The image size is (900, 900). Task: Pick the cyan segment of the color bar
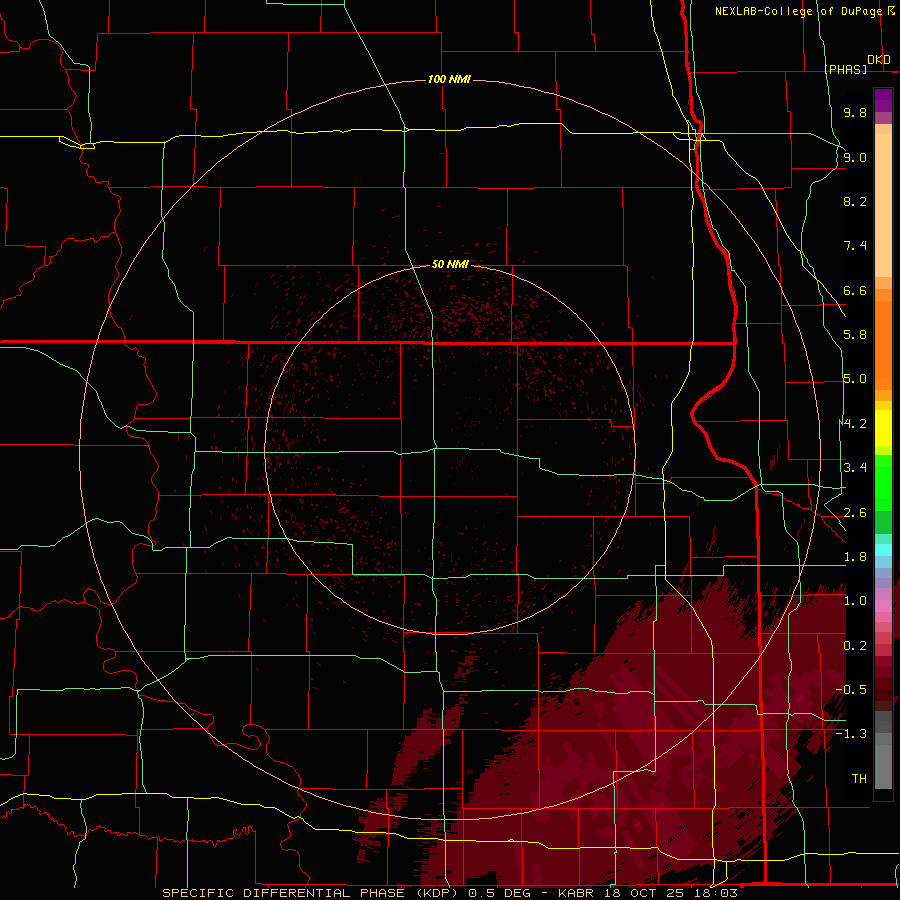point(883,550)
